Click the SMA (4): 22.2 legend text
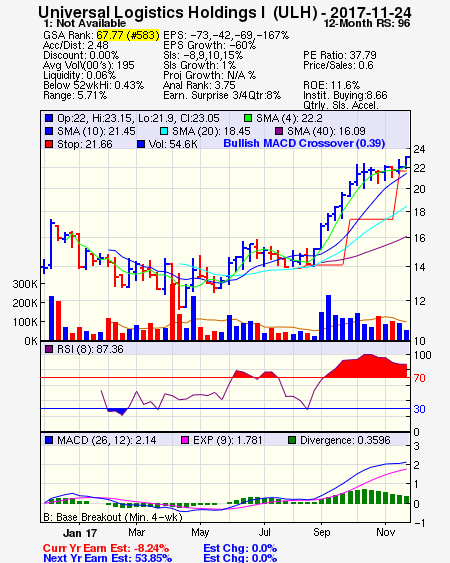The height and width of the screenshot is (563, 450). (x=289, y=118)
